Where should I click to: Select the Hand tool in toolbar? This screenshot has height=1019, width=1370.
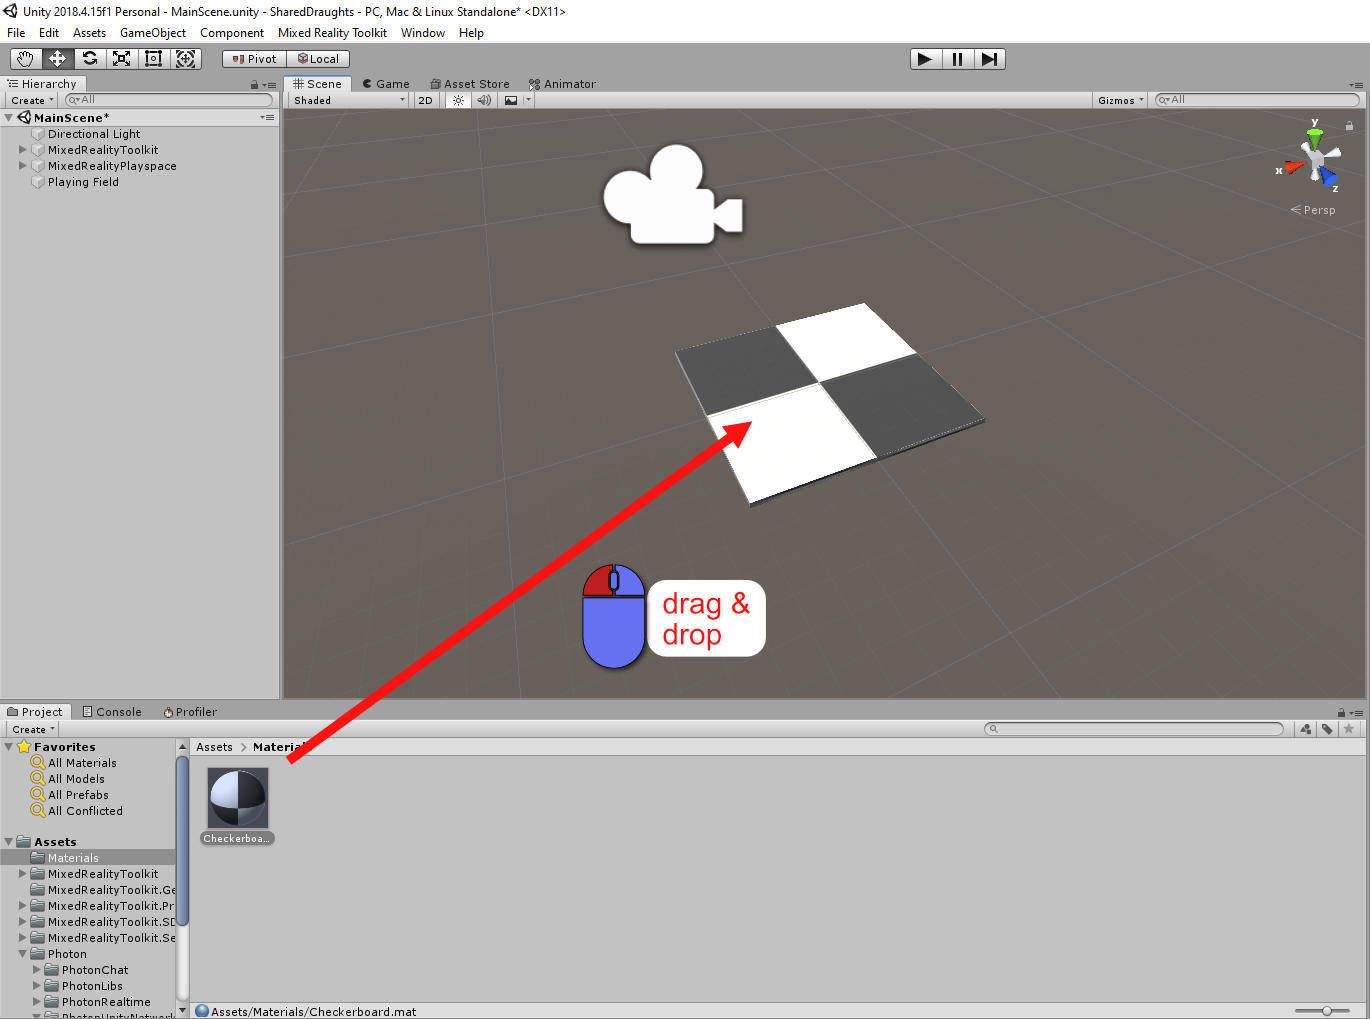pos(26,59)
